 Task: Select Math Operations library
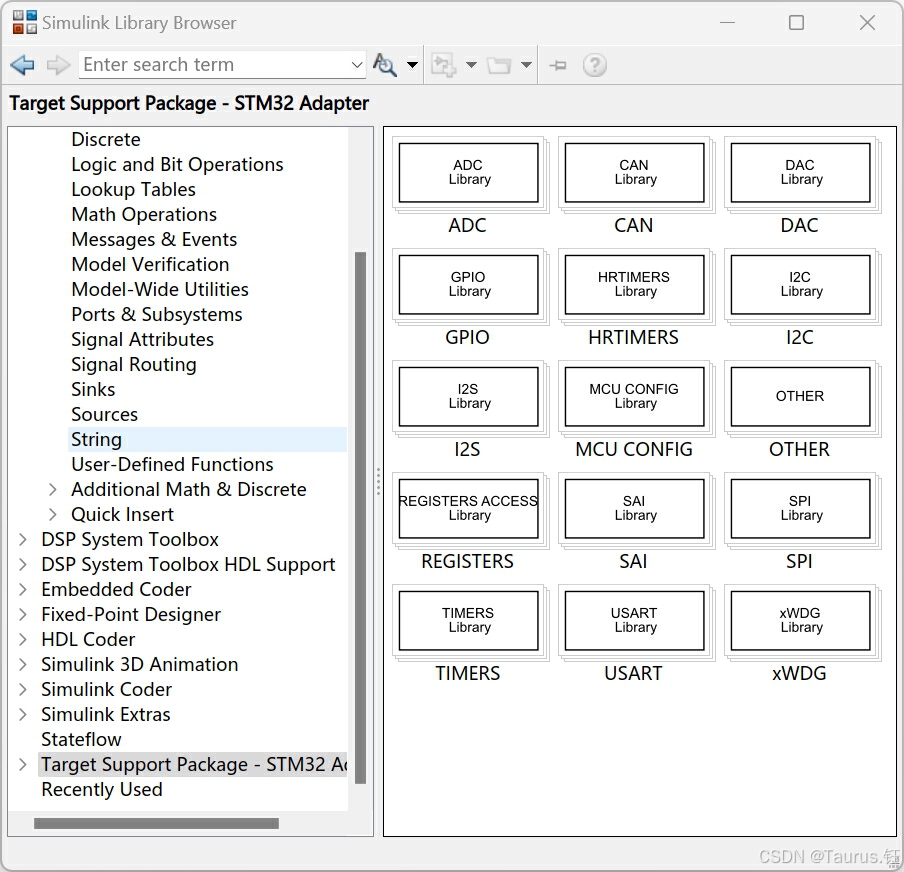tap(144, 215)
